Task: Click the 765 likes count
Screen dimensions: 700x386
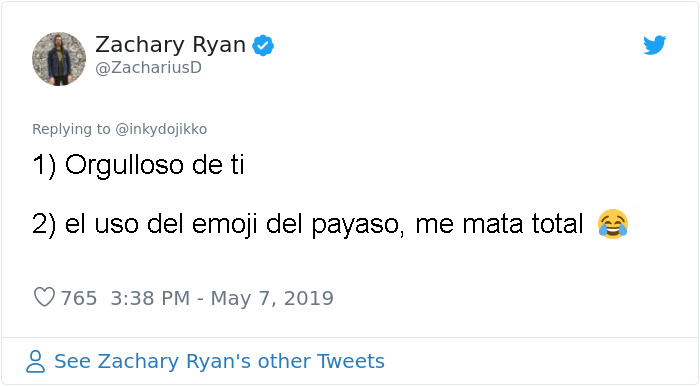Action: pos(79,298)
